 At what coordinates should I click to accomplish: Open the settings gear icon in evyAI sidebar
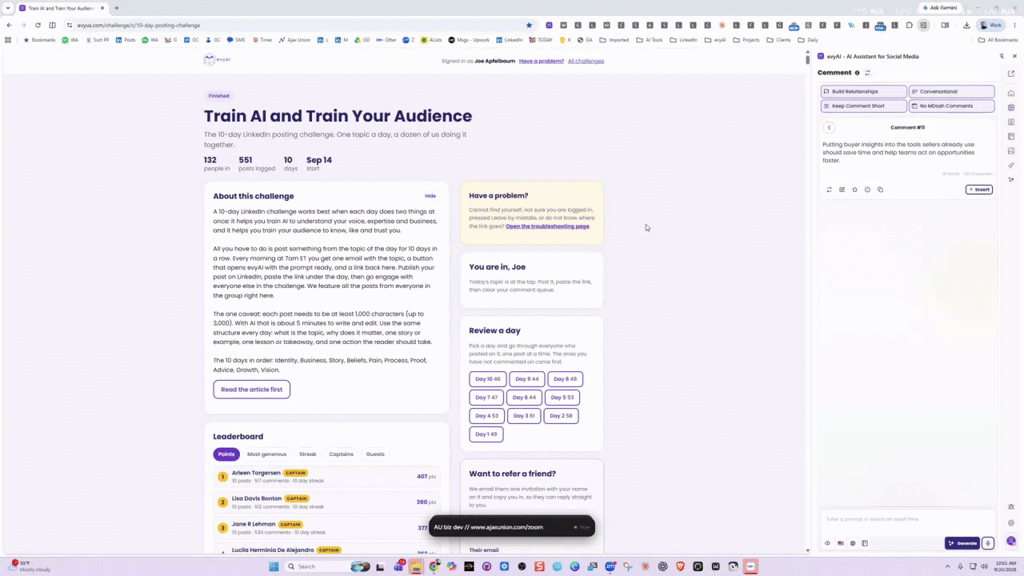(1011, 522)
